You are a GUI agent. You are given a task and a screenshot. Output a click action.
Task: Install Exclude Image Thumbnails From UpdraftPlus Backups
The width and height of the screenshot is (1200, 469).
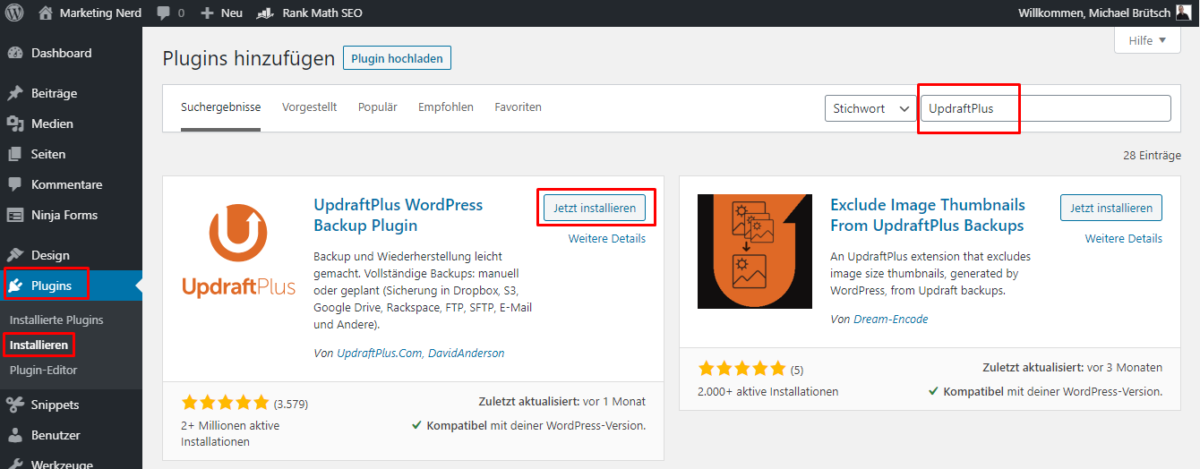1111,207
